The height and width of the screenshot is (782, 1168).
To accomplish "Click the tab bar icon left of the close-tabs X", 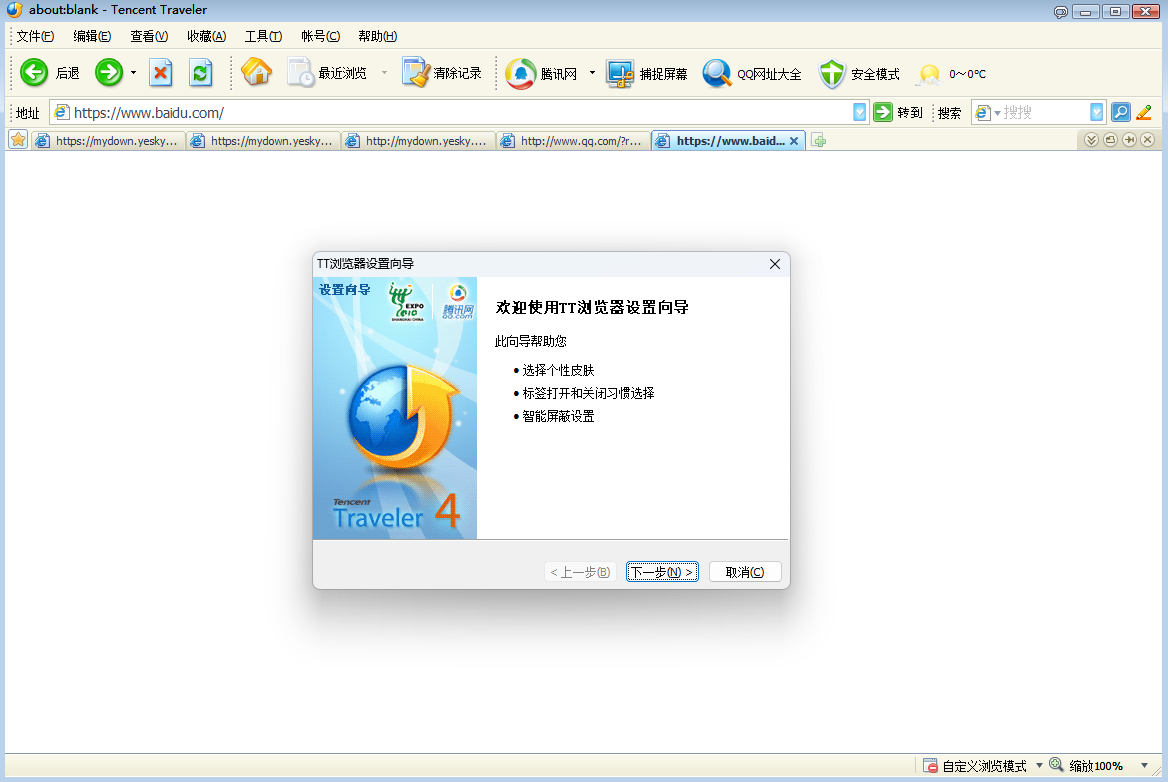I will point(1129,140).
